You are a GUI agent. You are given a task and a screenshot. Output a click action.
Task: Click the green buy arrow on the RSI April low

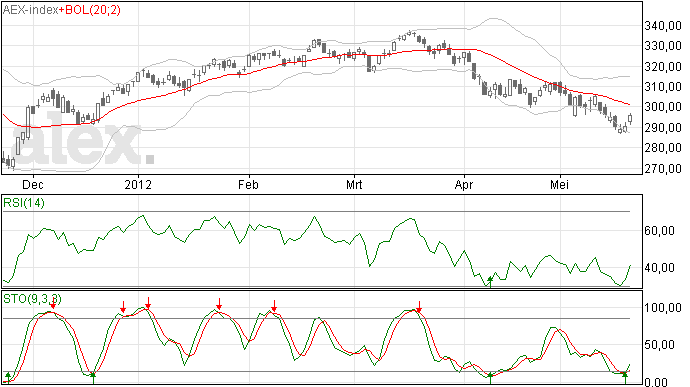pyautogui.click(x=491, y=281)
